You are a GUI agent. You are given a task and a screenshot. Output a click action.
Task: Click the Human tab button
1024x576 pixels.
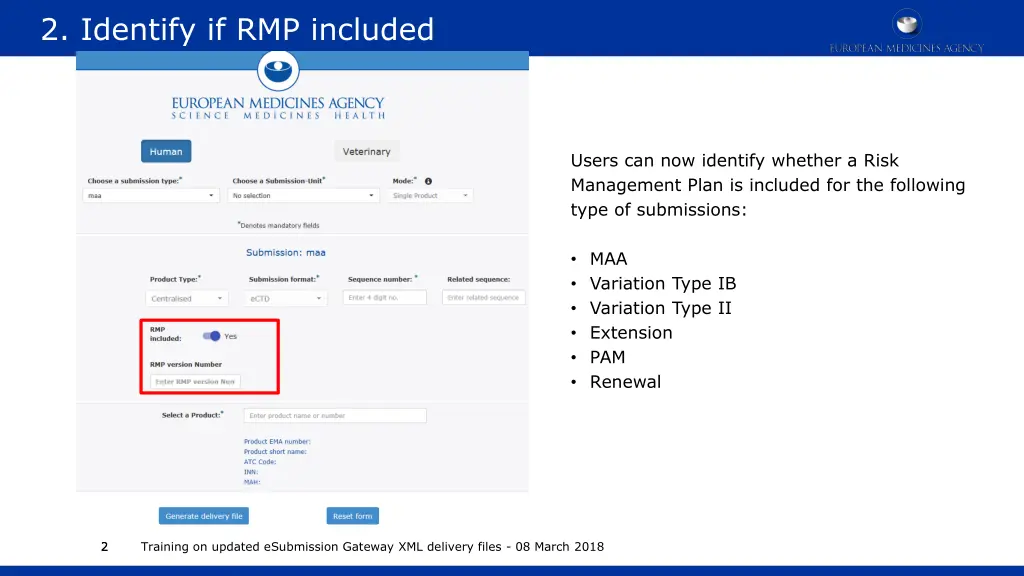166,152
